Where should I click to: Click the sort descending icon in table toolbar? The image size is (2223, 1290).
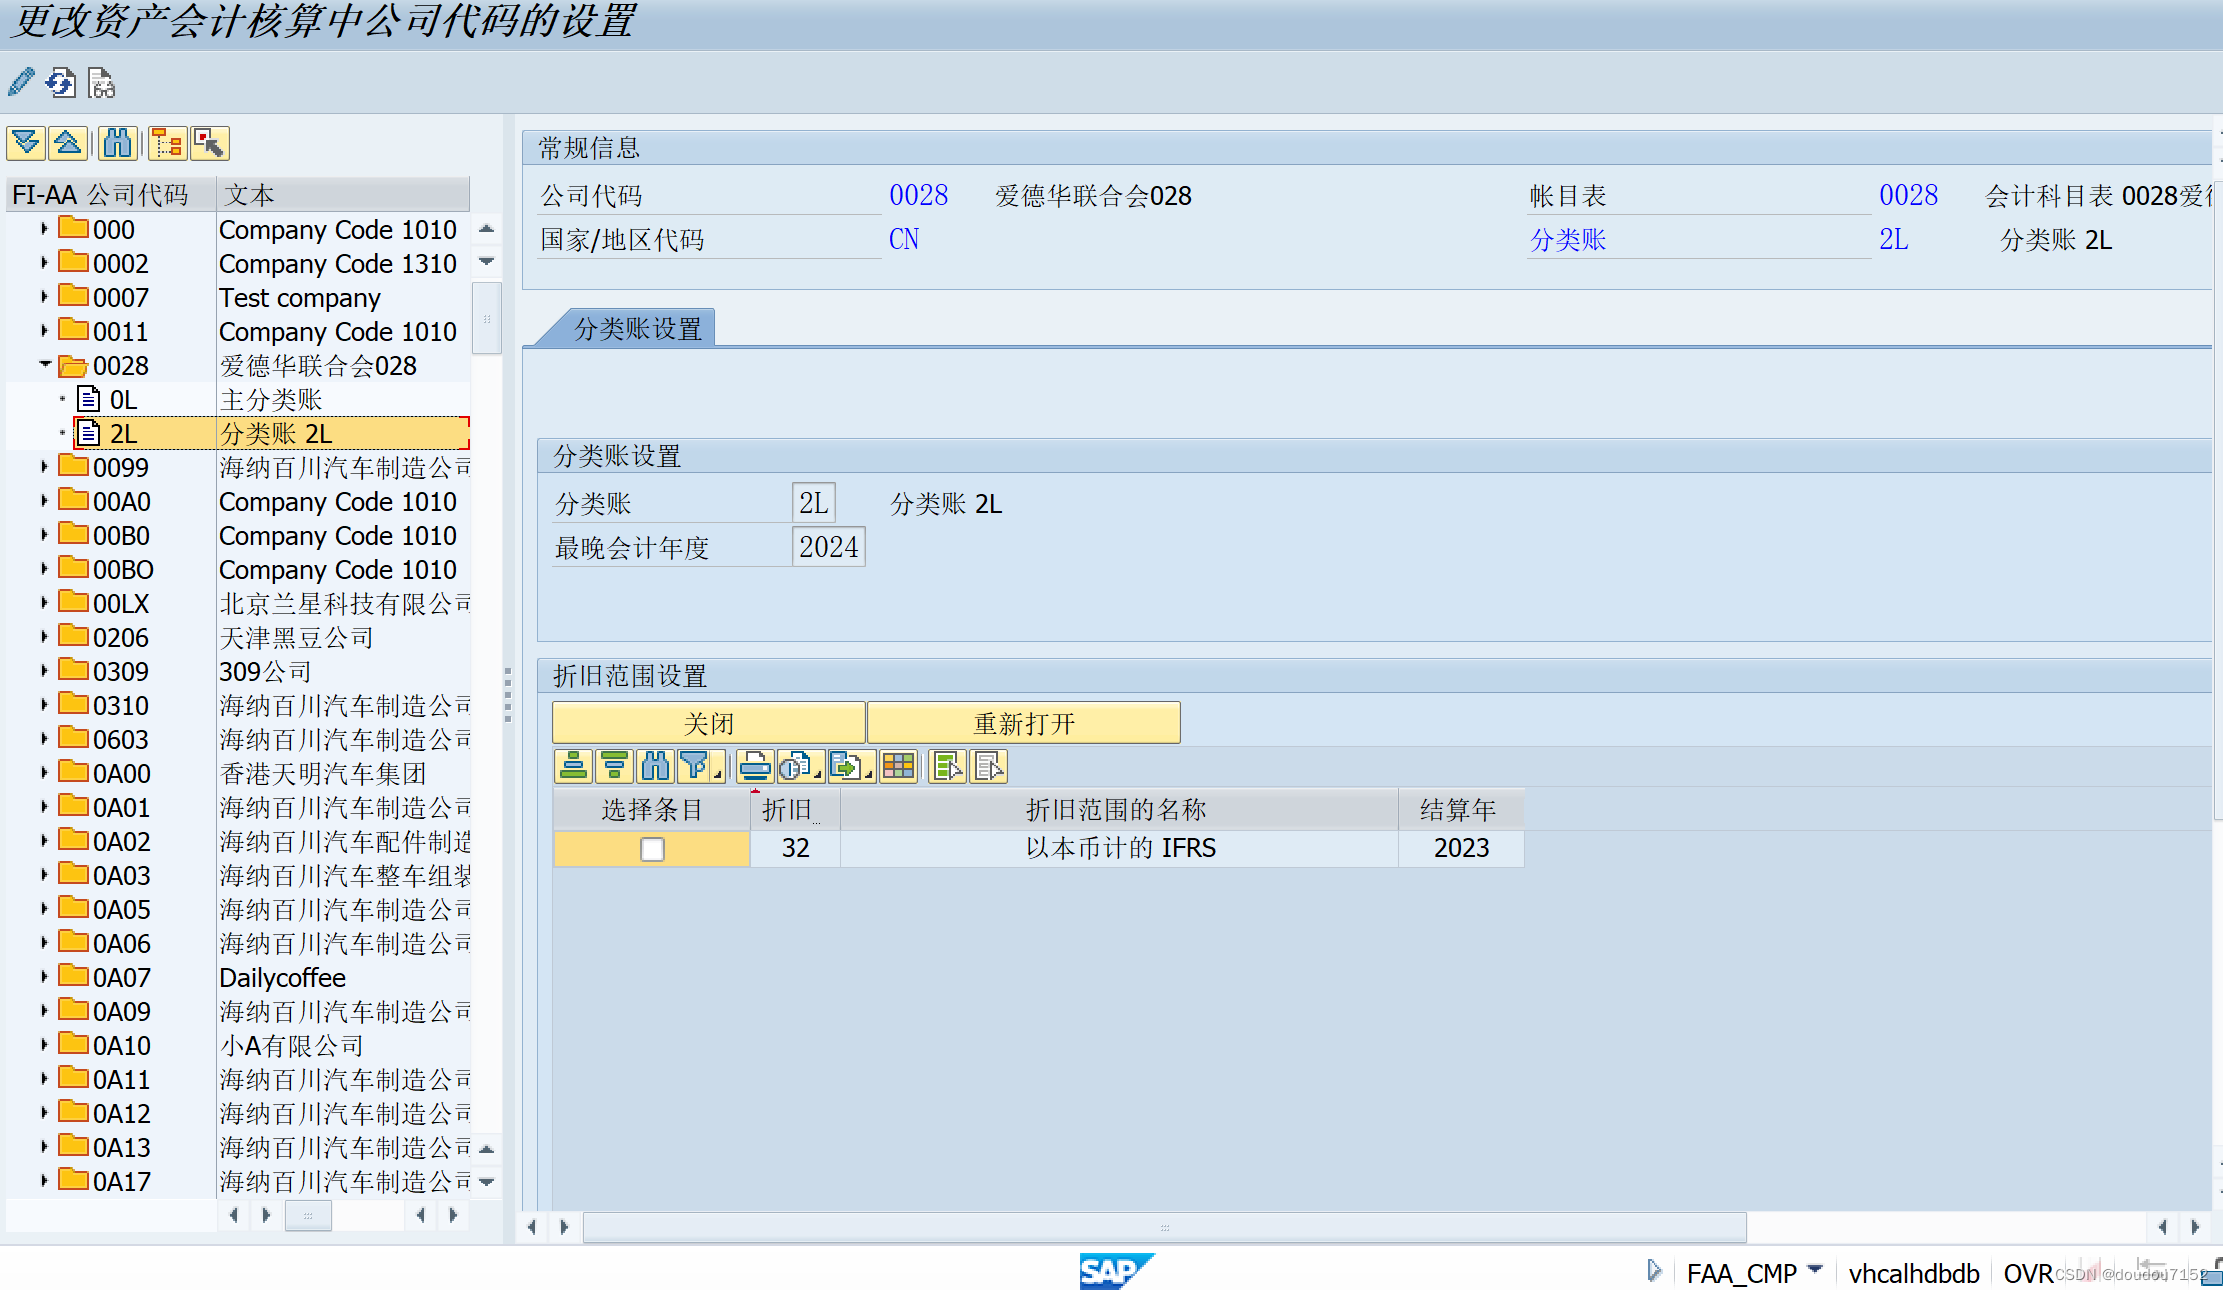pyautogui.click(x=614, y=767)
